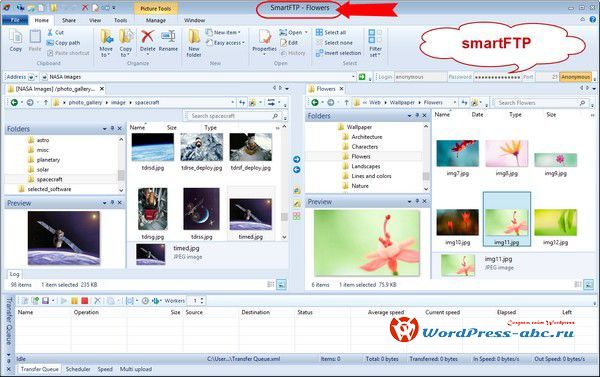Click Up arrow in NASA Images pane toolbar
Image resolution: width=600 pixels, height=377 pixels.
(46, 103)
